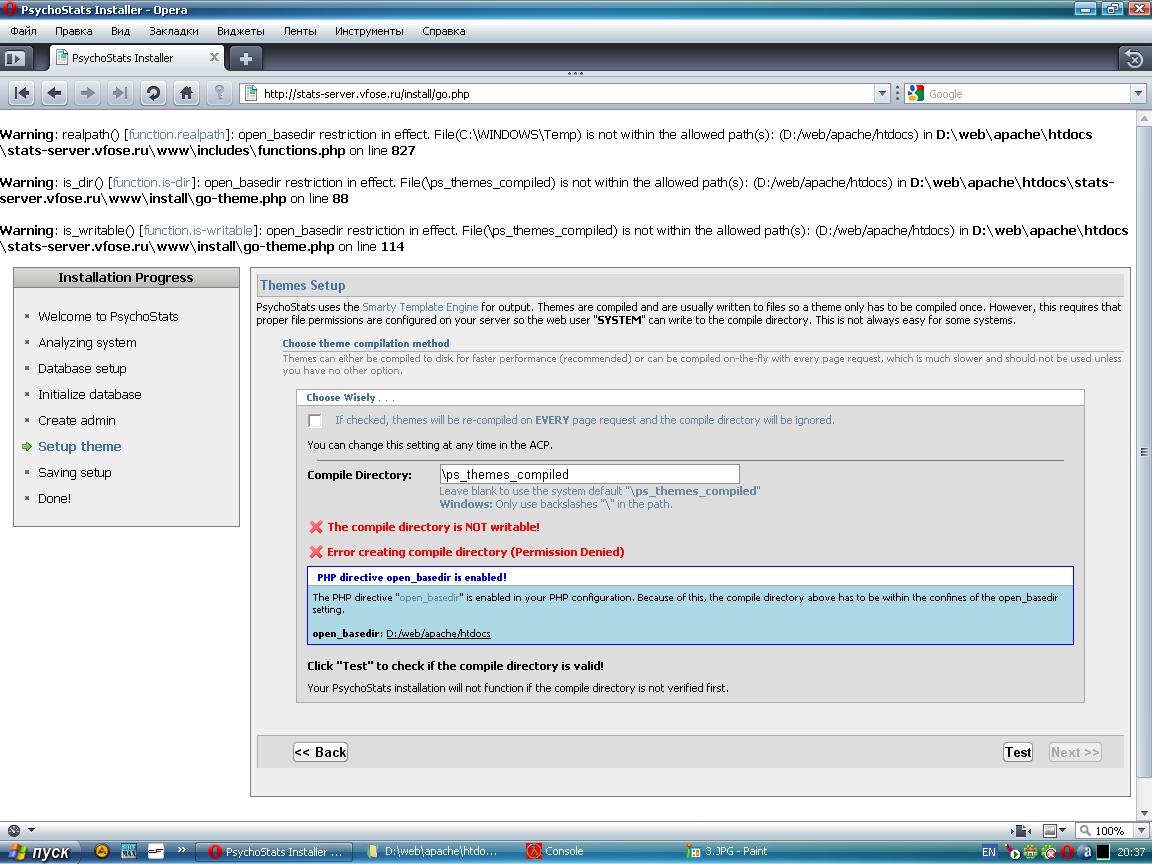
Task: Open the Инструменты menu
Action: (x=369, y=31)
